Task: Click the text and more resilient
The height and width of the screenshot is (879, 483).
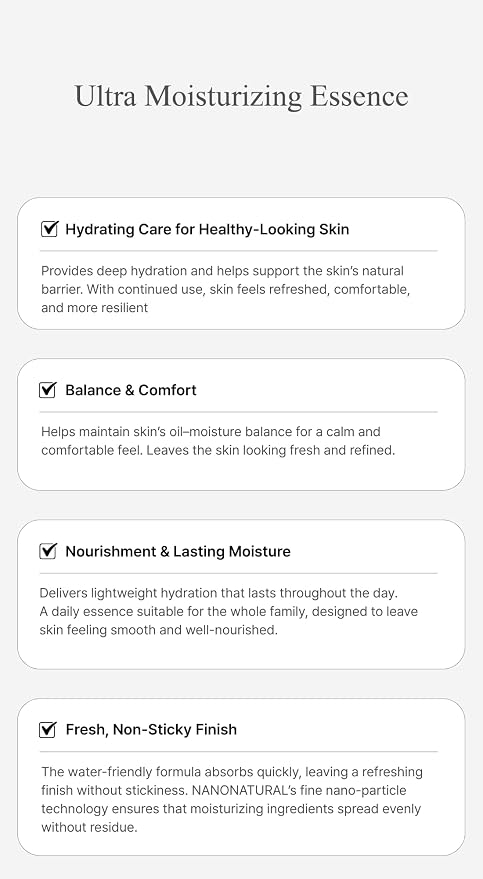Action: [x=95, y=308]
